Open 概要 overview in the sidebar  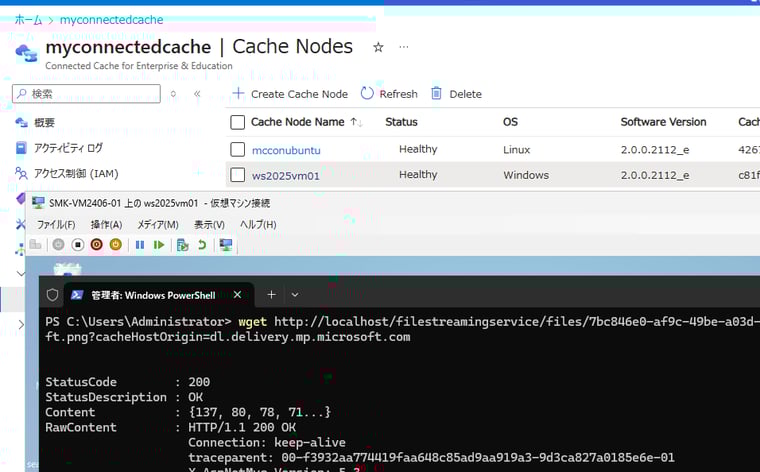44,123
